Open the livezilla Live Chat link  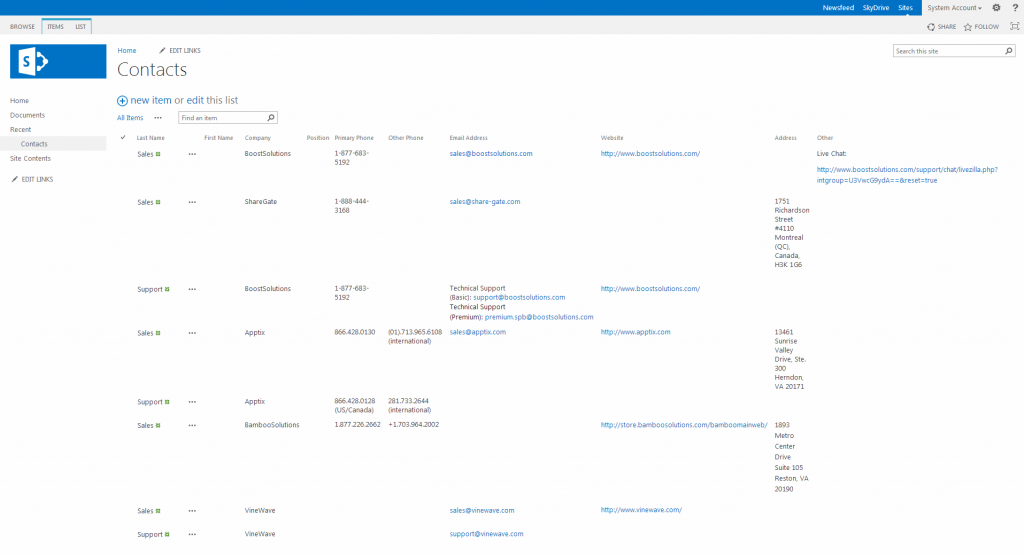(x=907, y=174)
